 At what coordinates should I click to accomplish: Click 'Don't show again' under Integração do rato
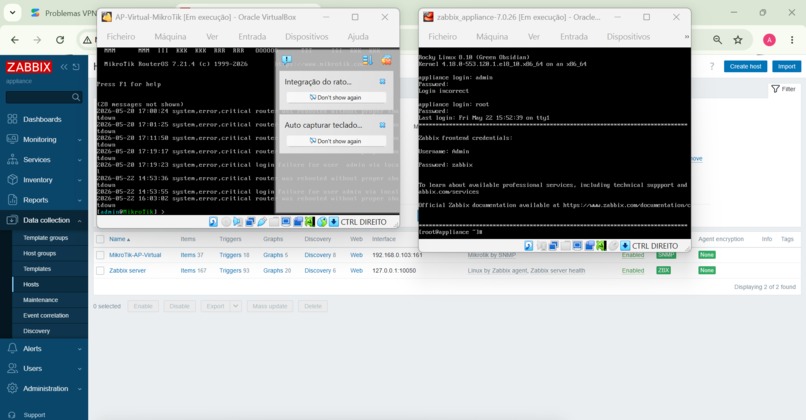[x=336, y=97]
